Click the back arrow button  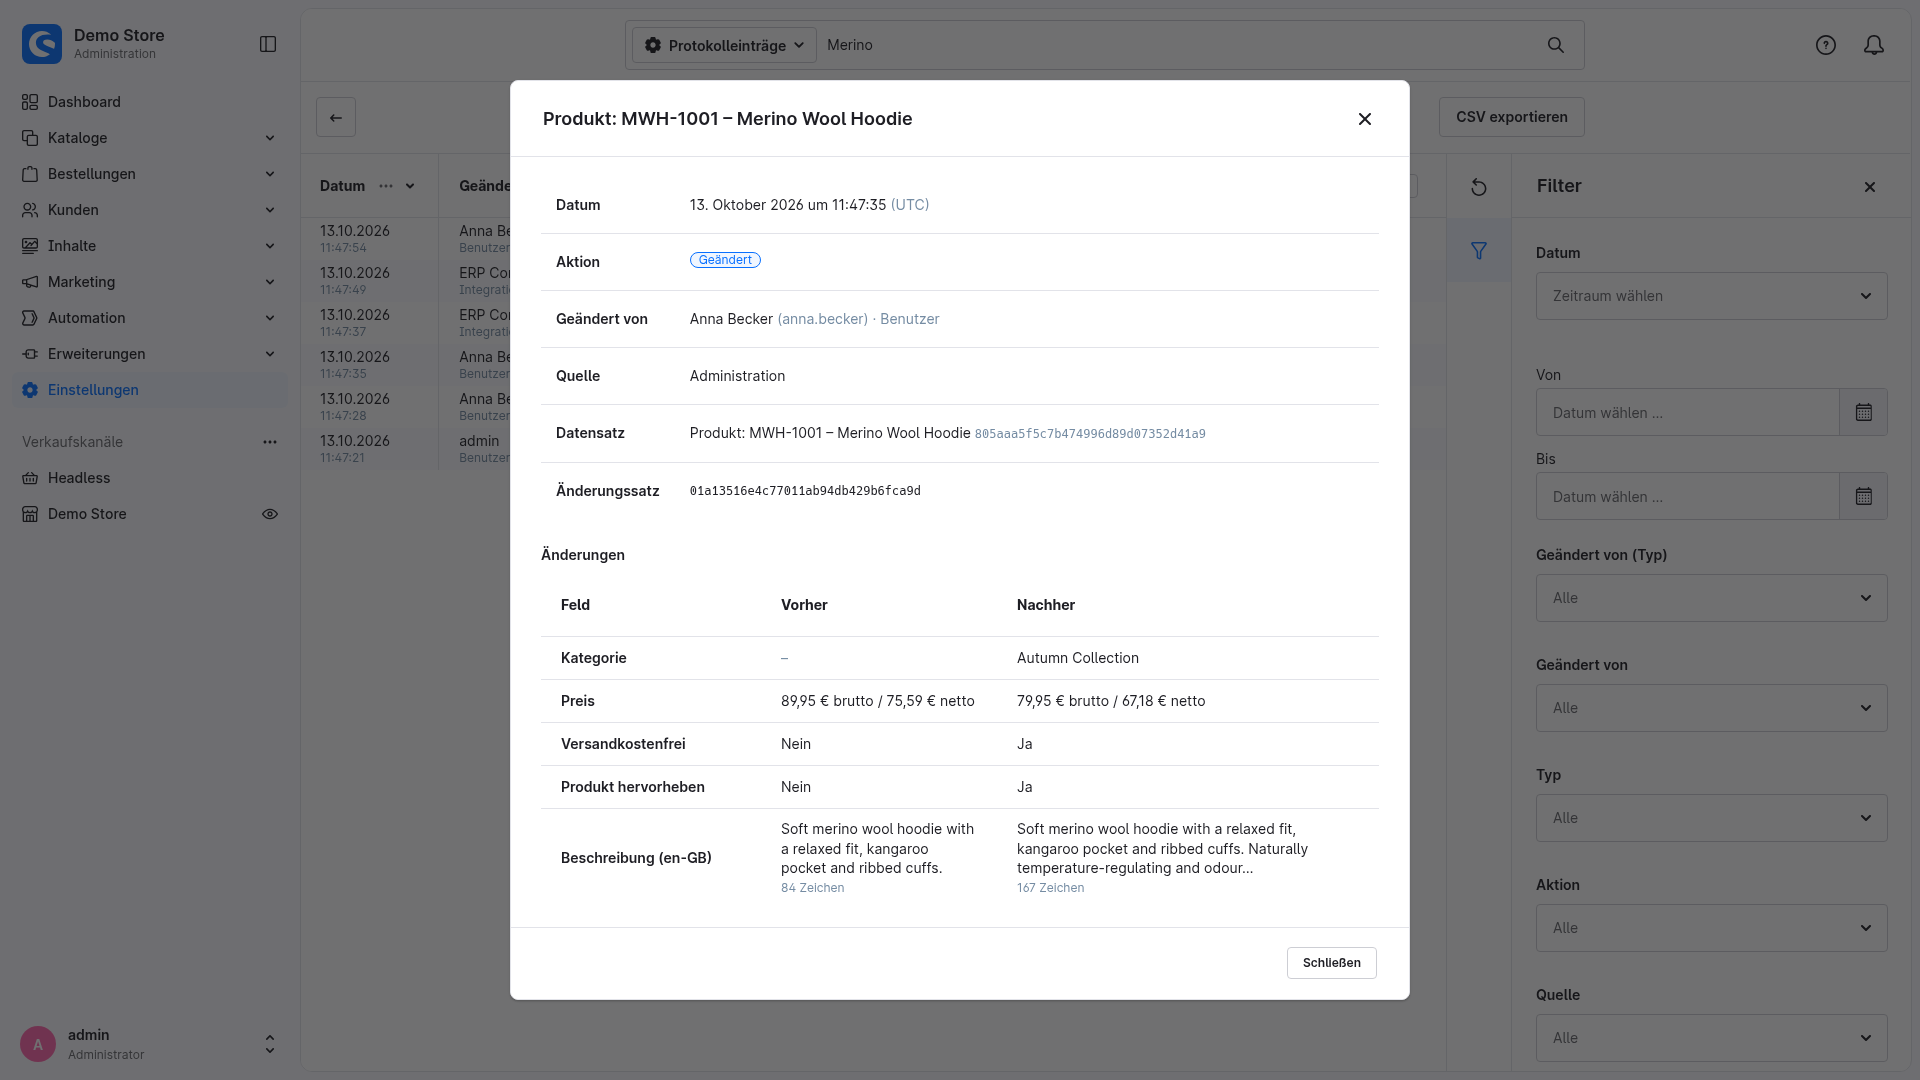coord(336,117)
